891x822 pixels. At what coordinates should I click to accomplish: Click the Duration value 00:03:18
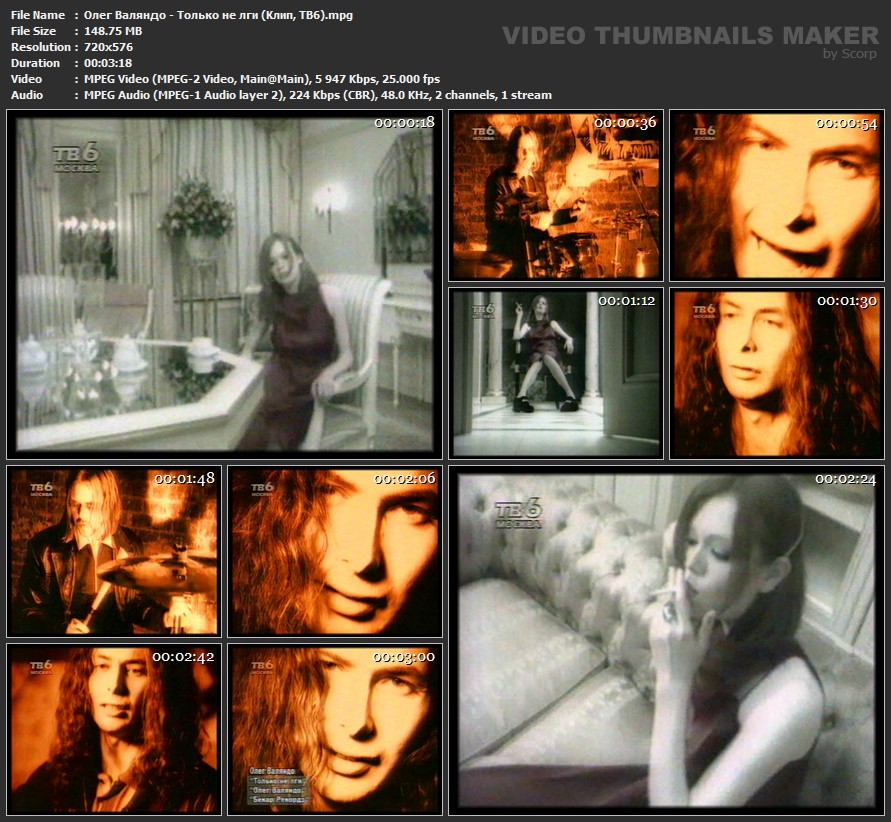pyautogui.click(x=108, y=63)
